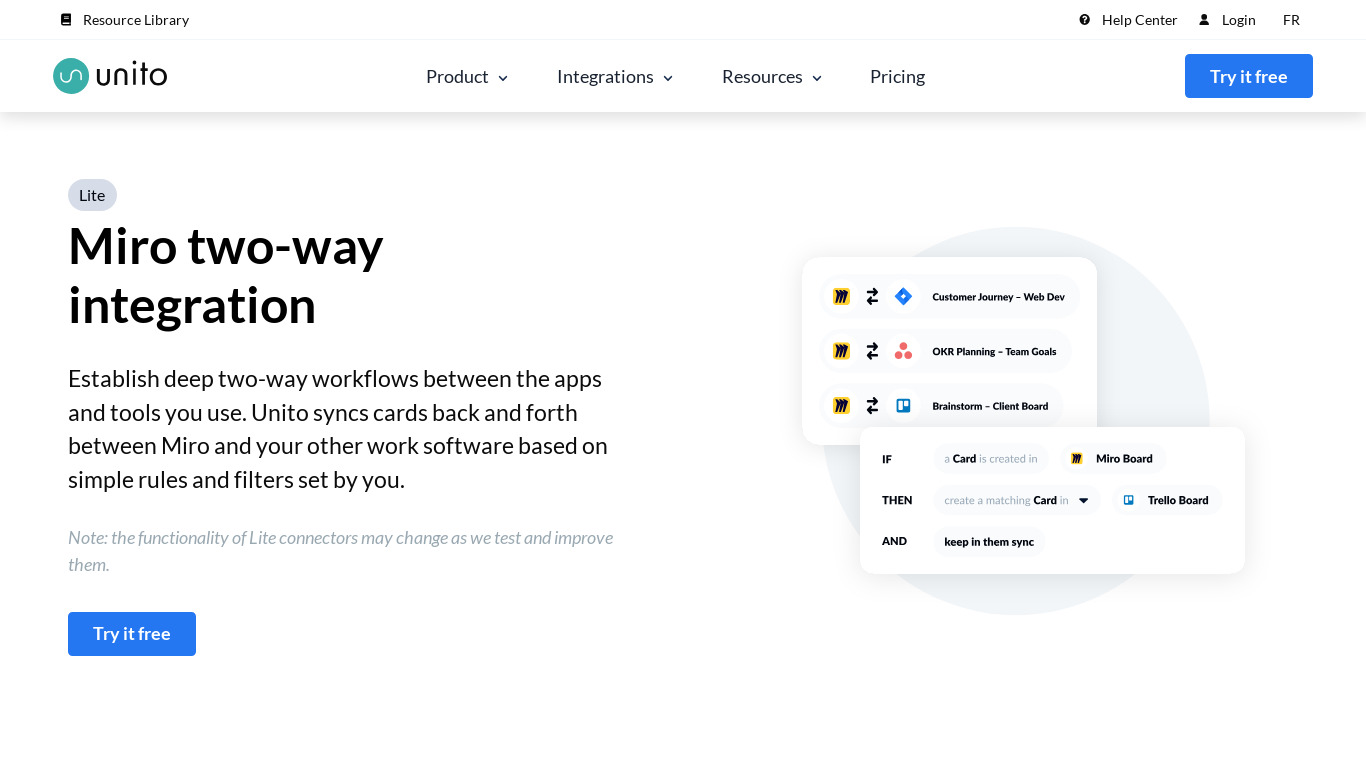Click Miro icon beside Miro Board

coord(1077,459)
